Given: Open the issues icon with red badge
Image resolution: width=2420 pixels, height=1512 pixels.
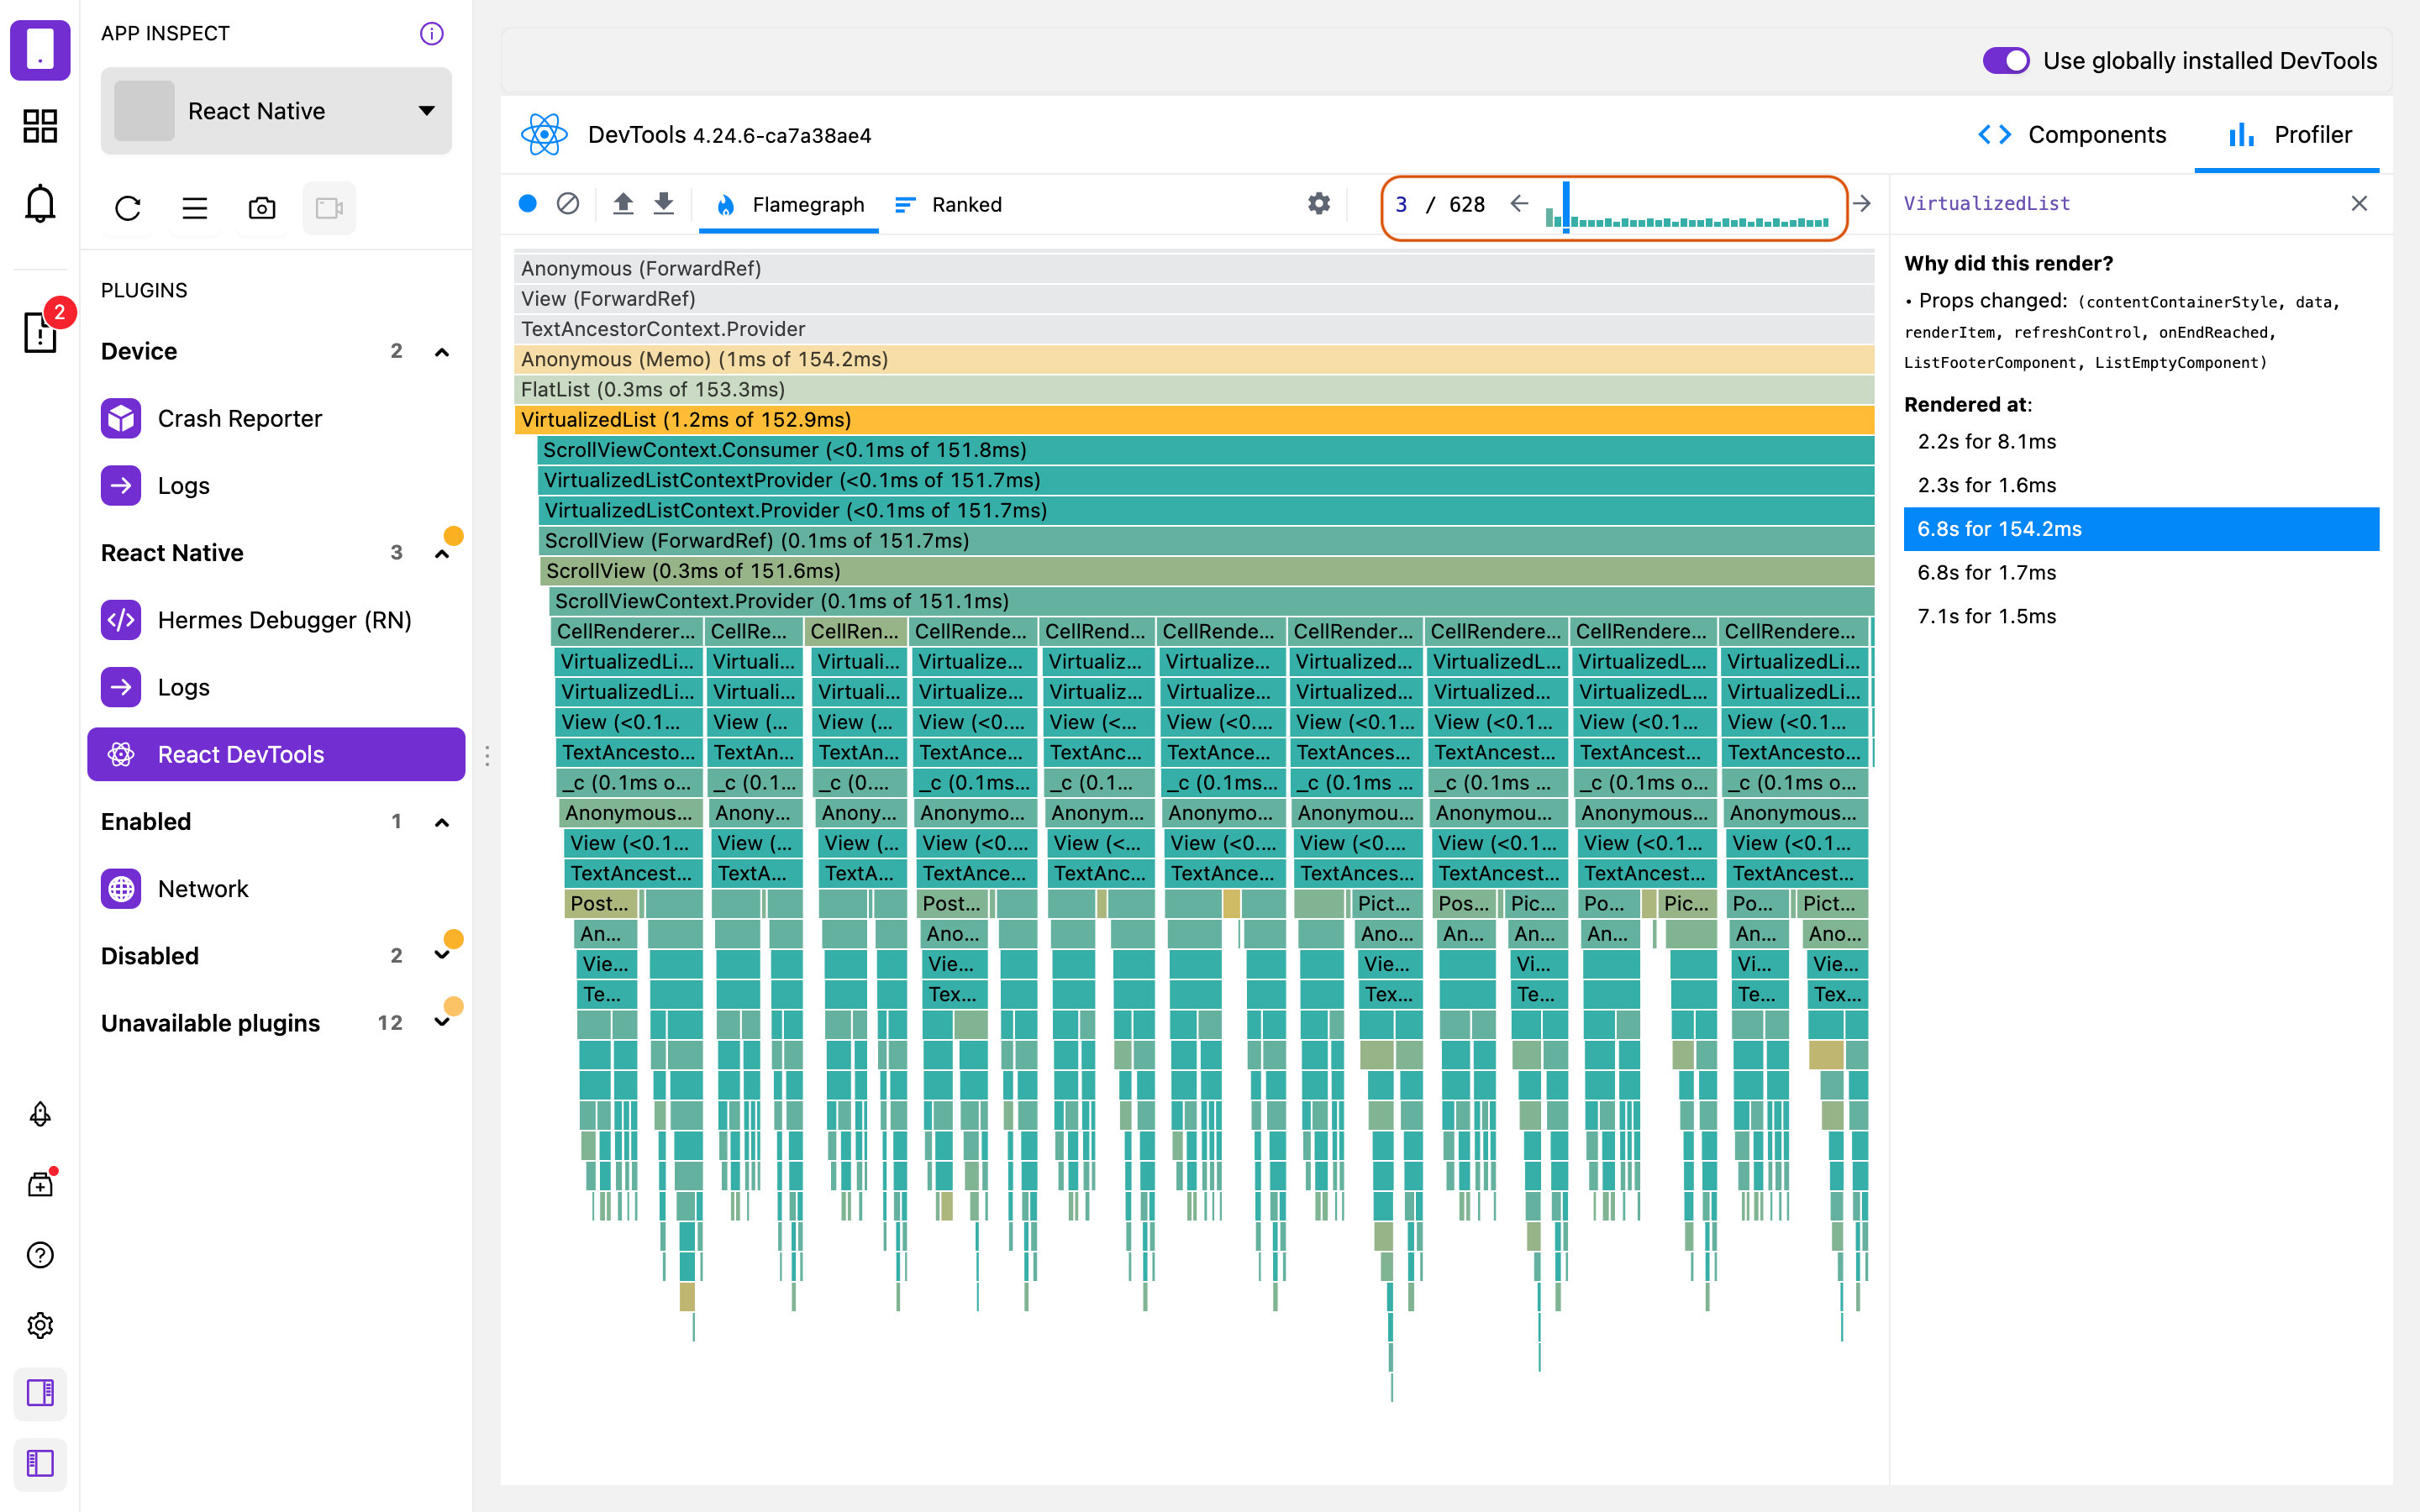Looking at the screenshot, I should [40, 331].
